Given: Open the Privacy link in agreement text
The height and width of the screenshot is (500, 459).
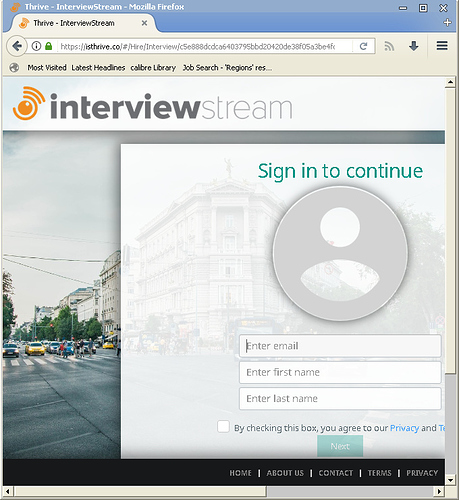Looking at the screenshot, I should 404,428.
